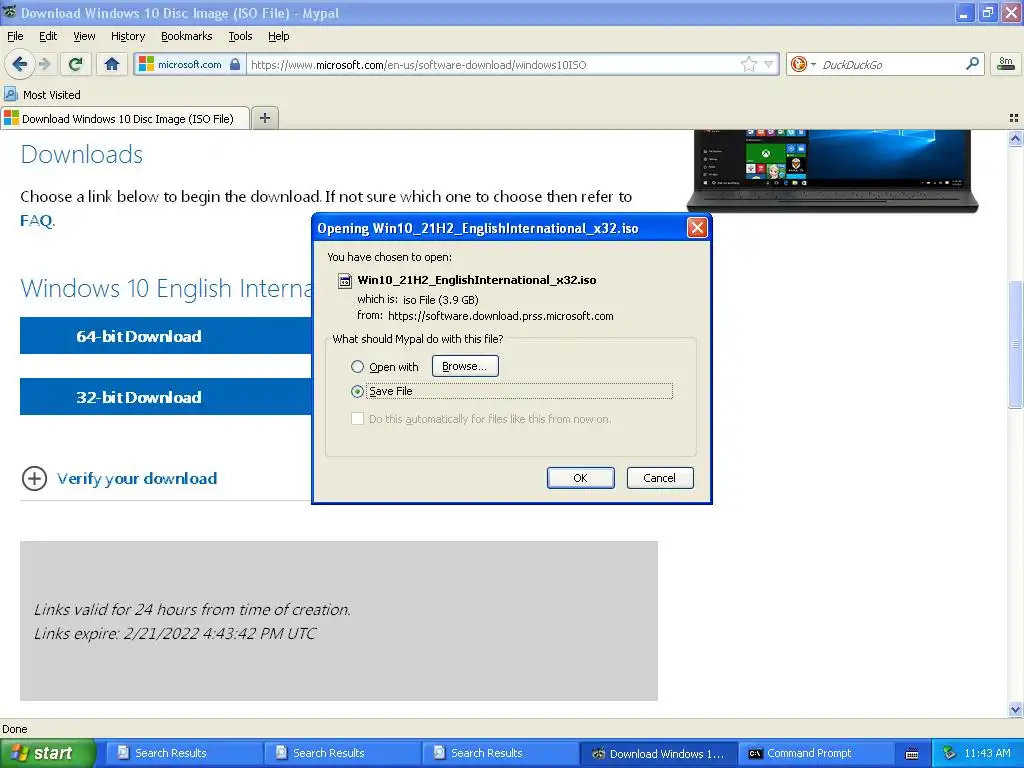Click Browse button in download dialog
The width and height of the screenshot is (1024, 768).
(465, 366)
